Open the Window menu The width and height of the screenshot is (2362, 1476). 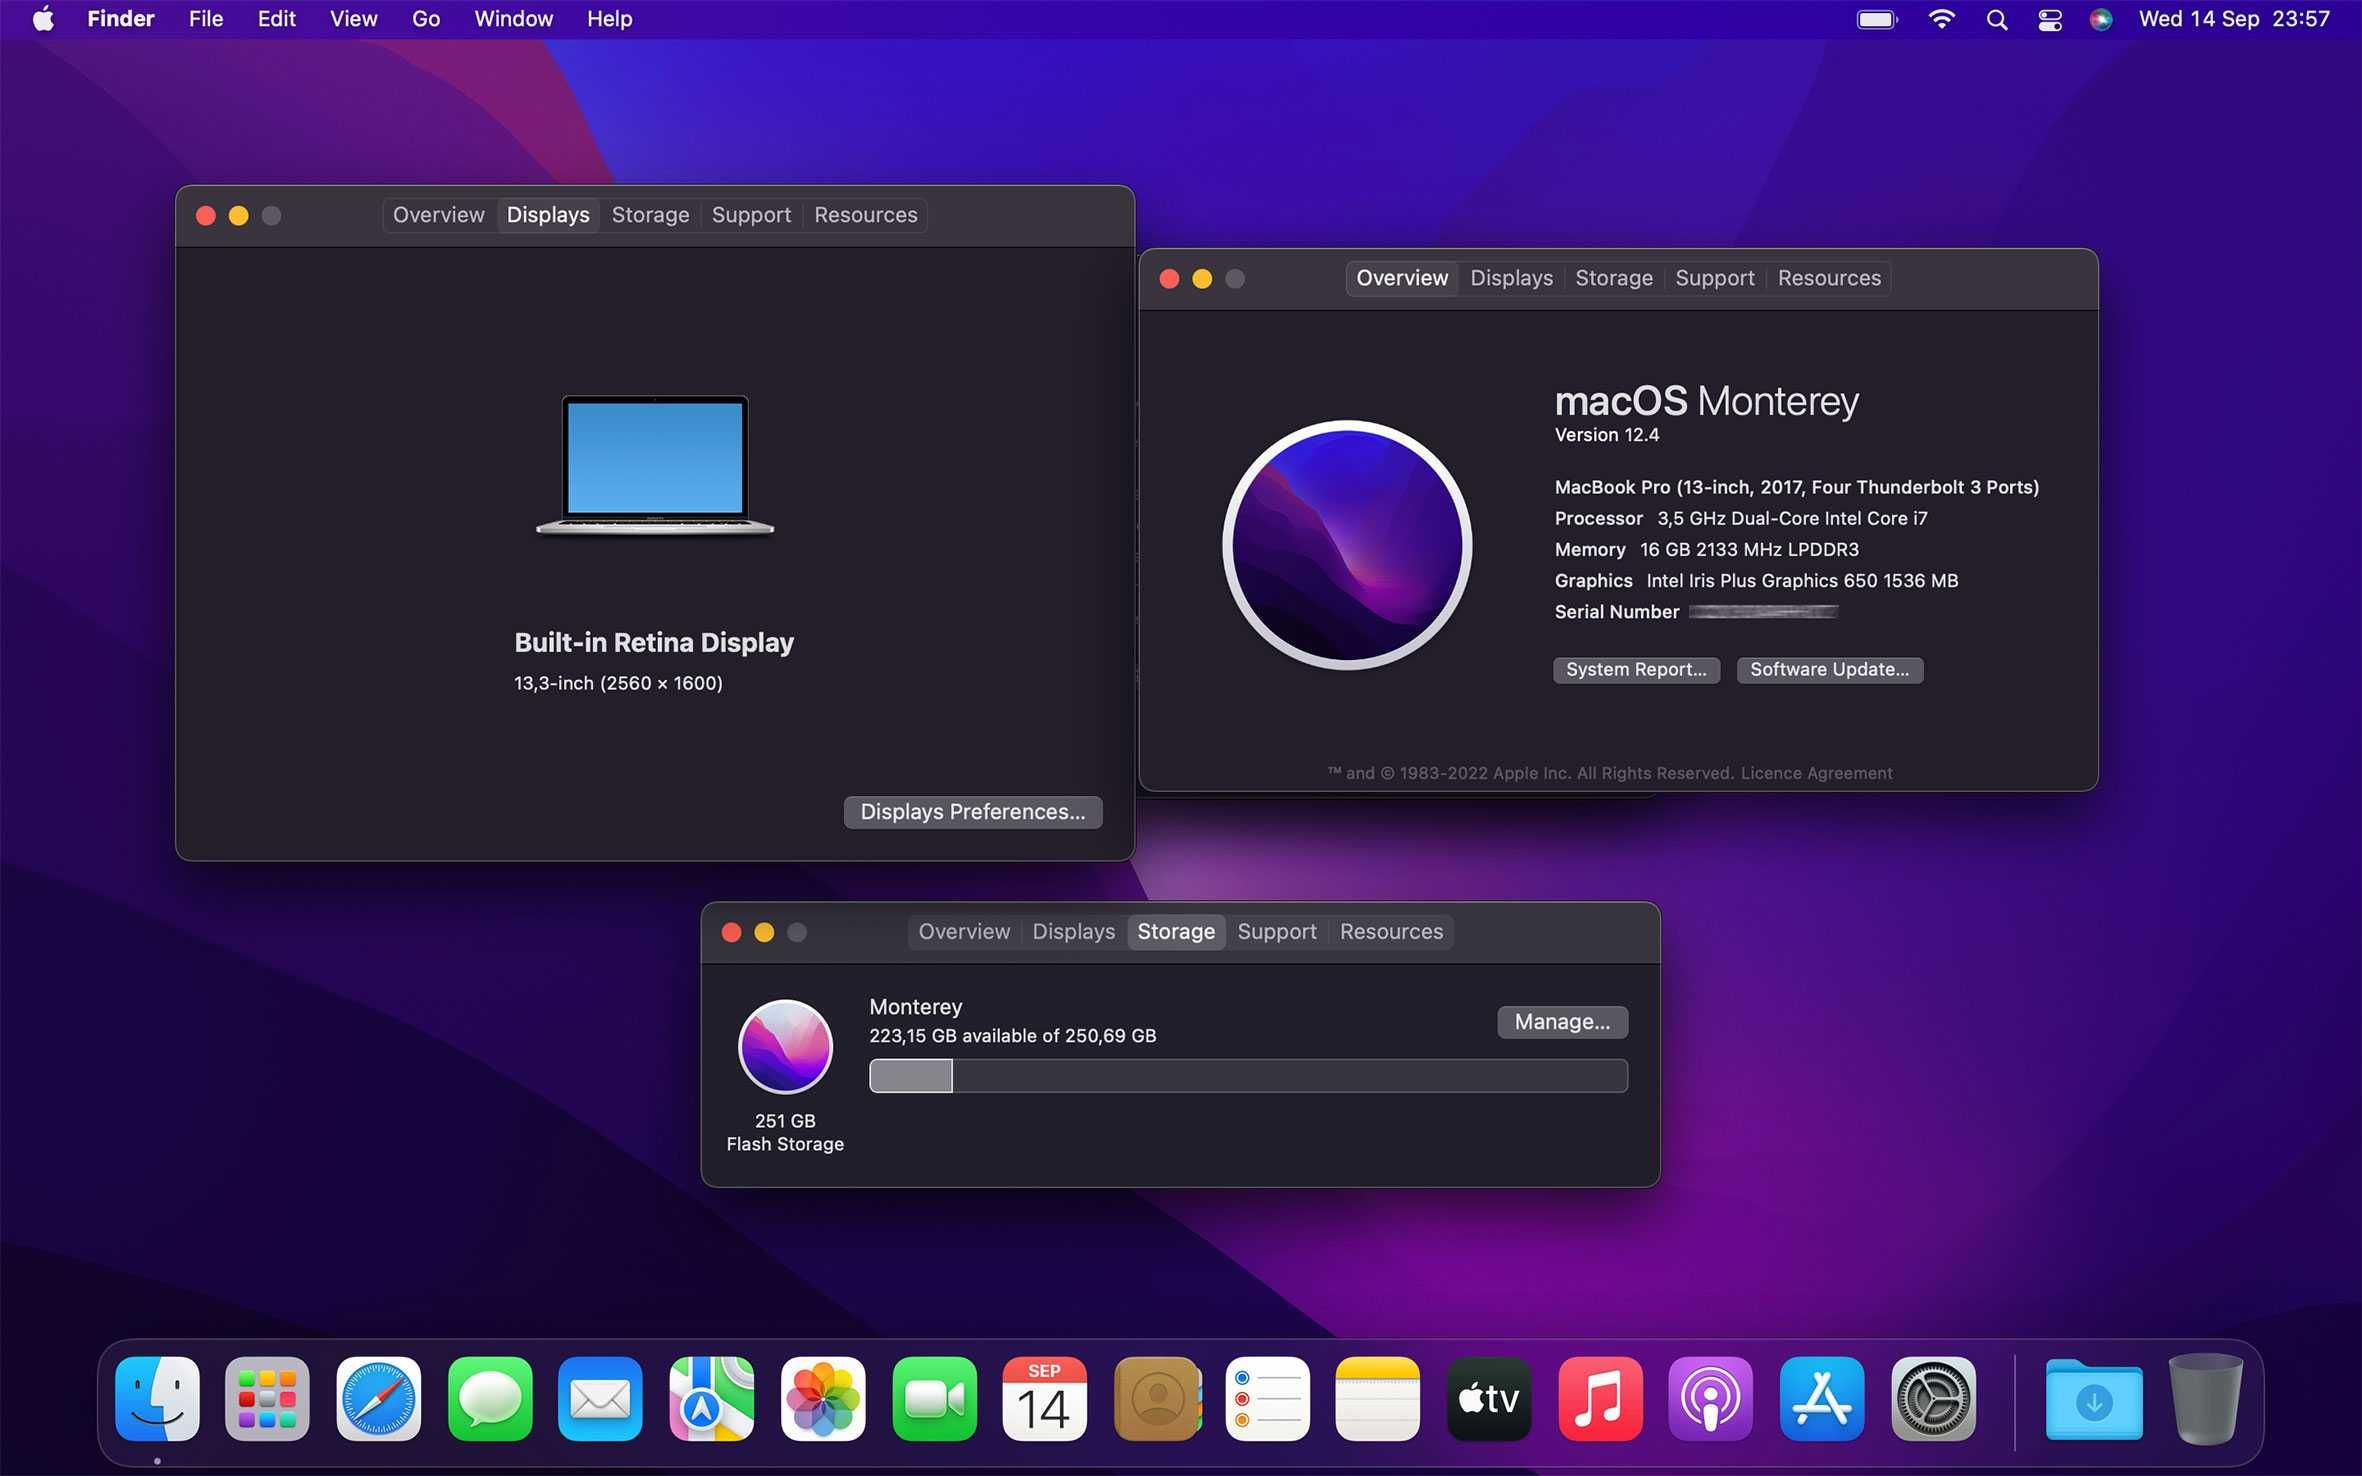[x=513, y=19]
